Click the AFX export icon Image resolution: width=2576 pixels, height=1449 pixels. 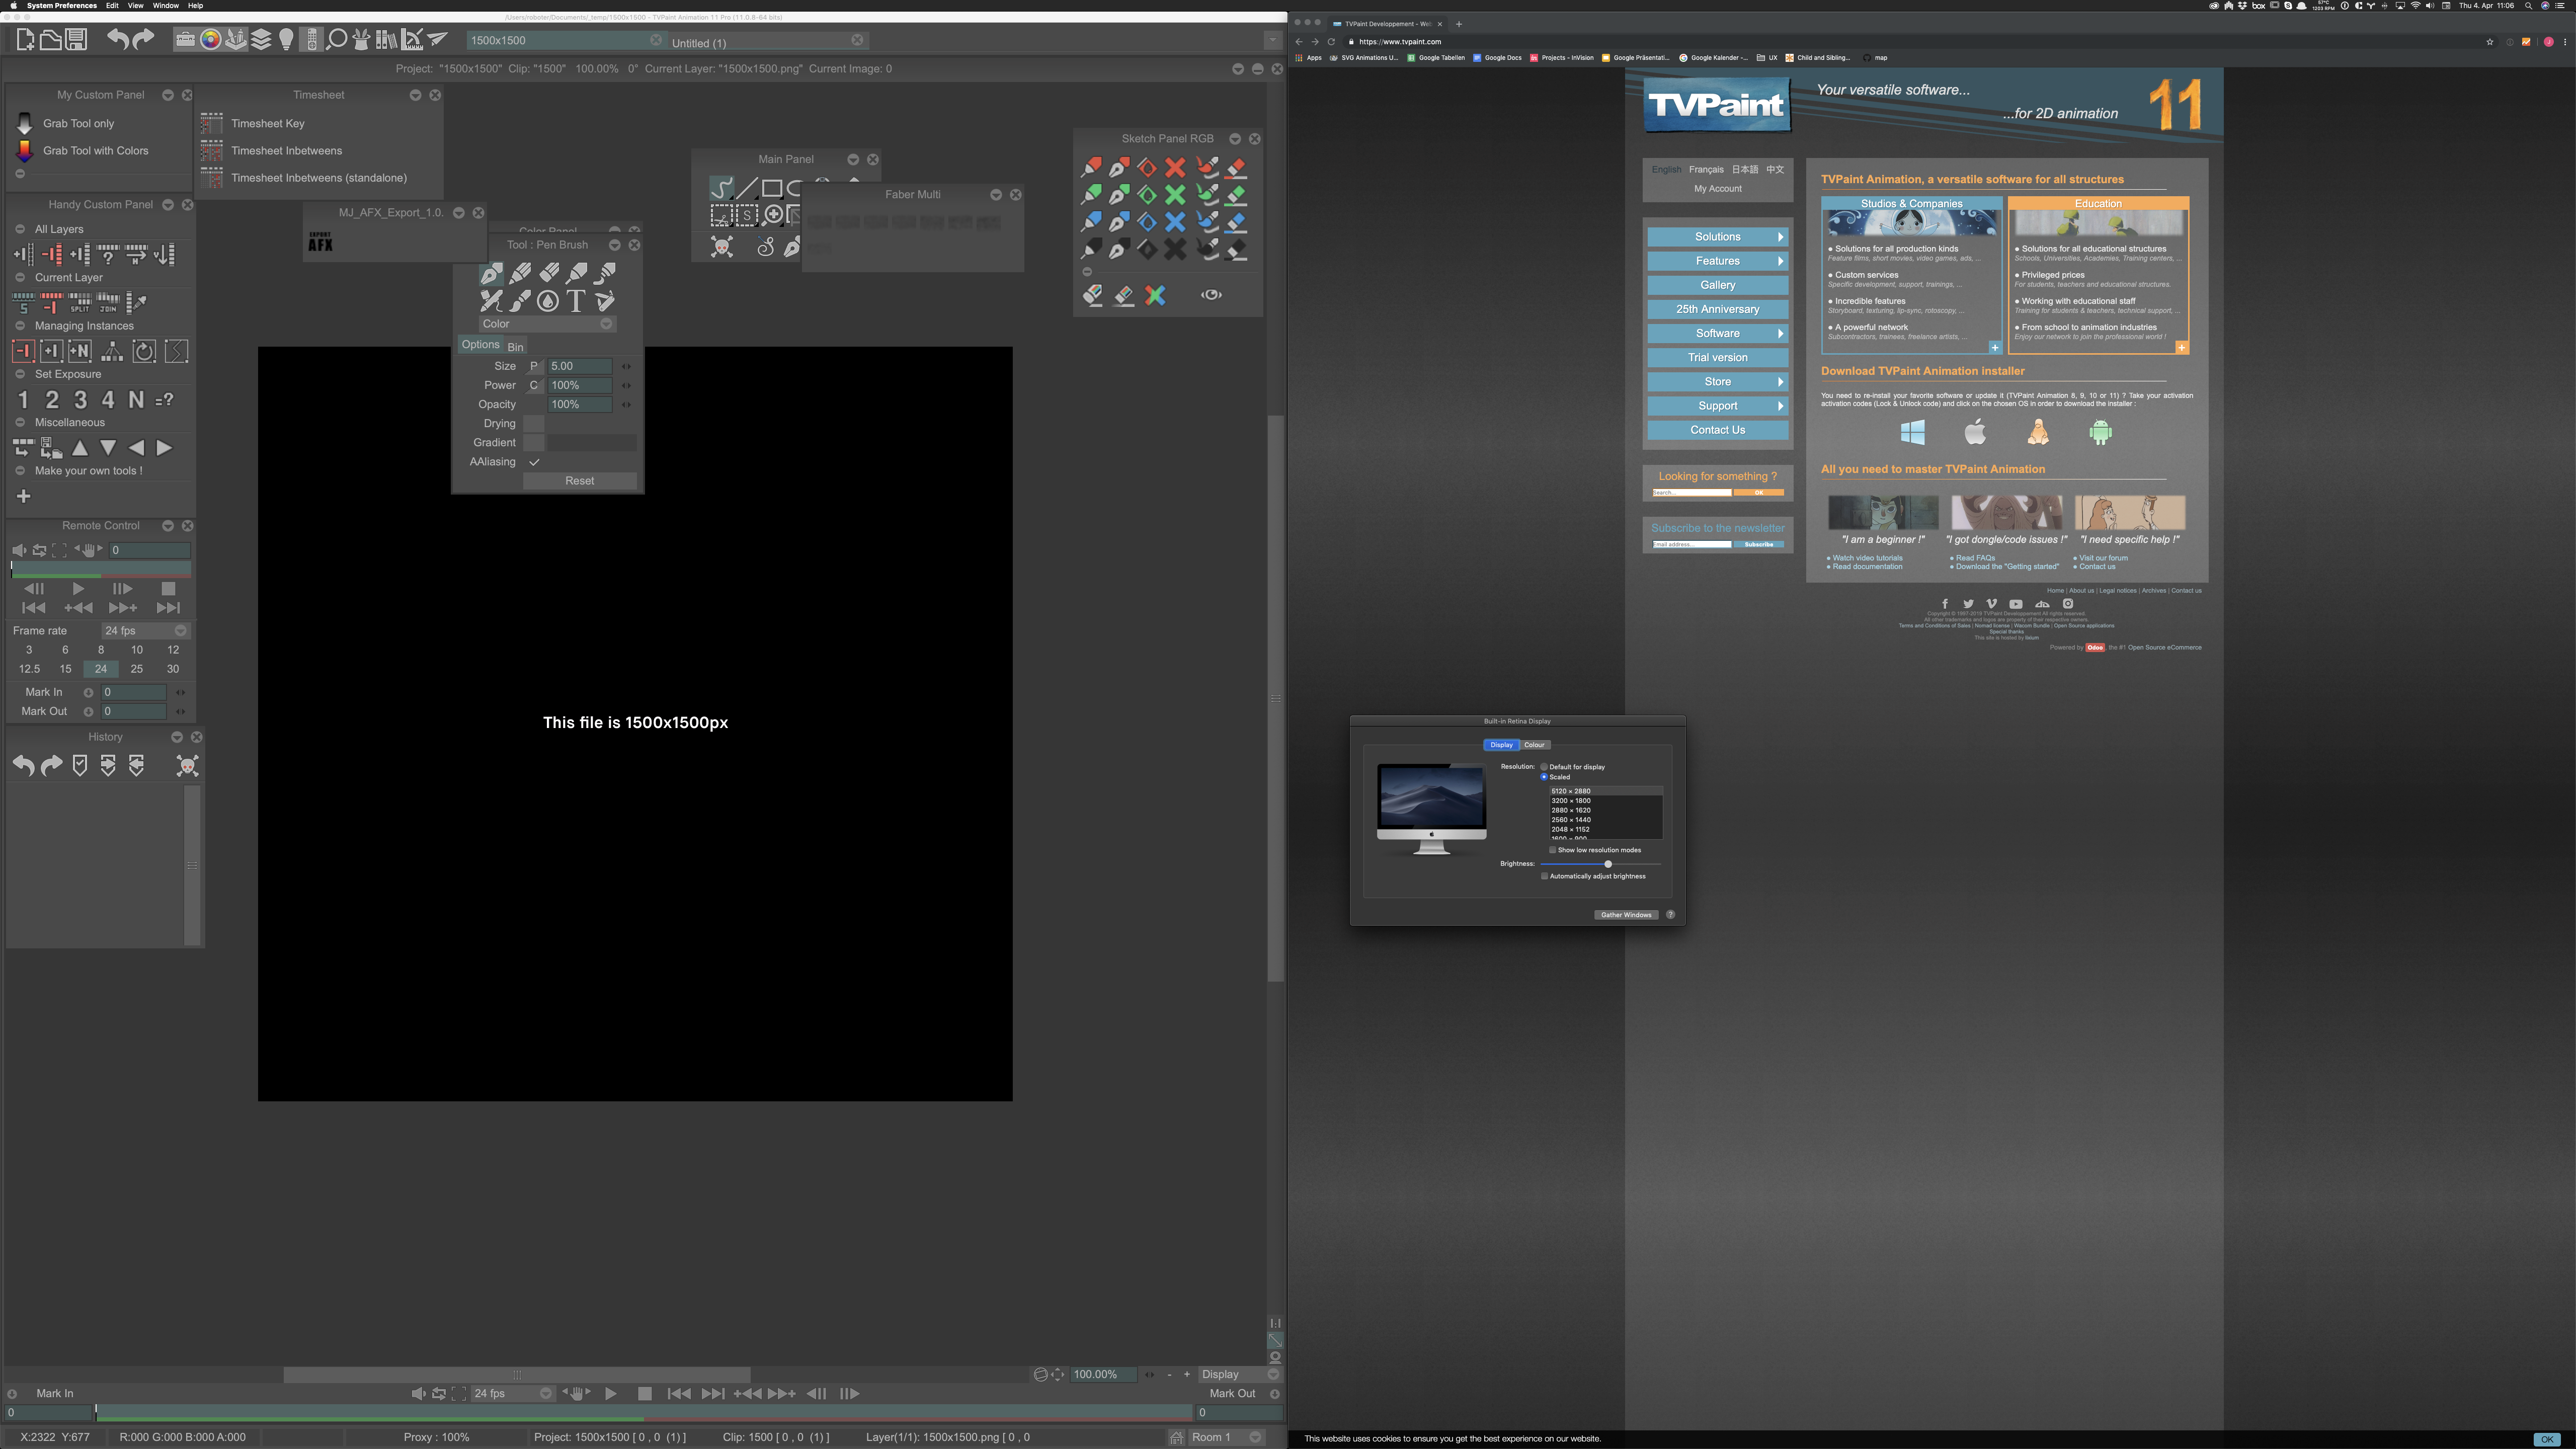320,241
